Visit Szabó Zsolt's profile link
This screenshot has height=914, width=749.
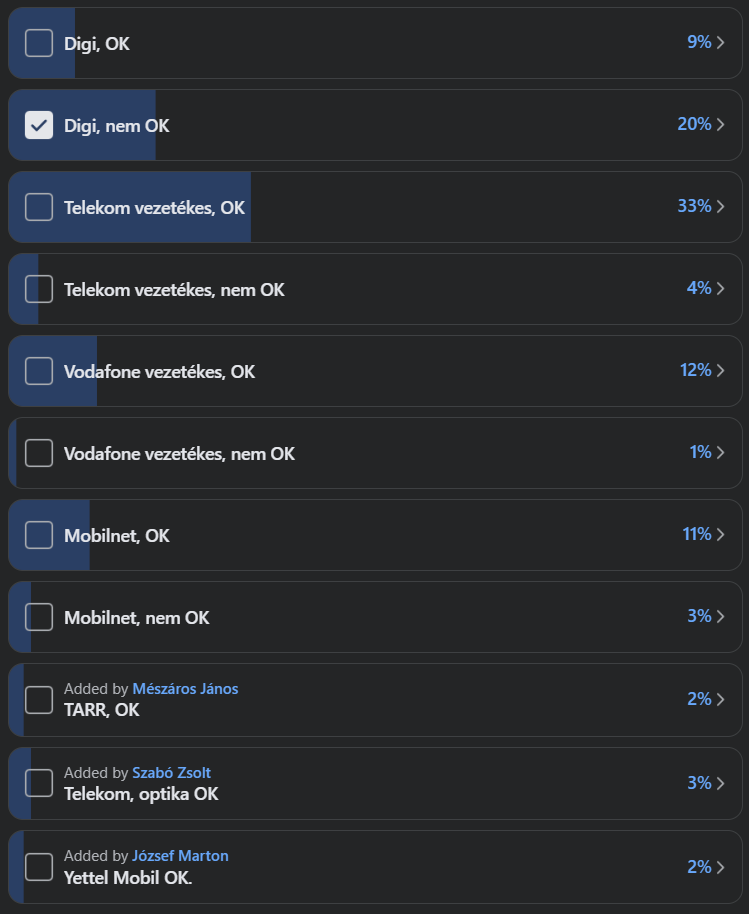(171, 773)
